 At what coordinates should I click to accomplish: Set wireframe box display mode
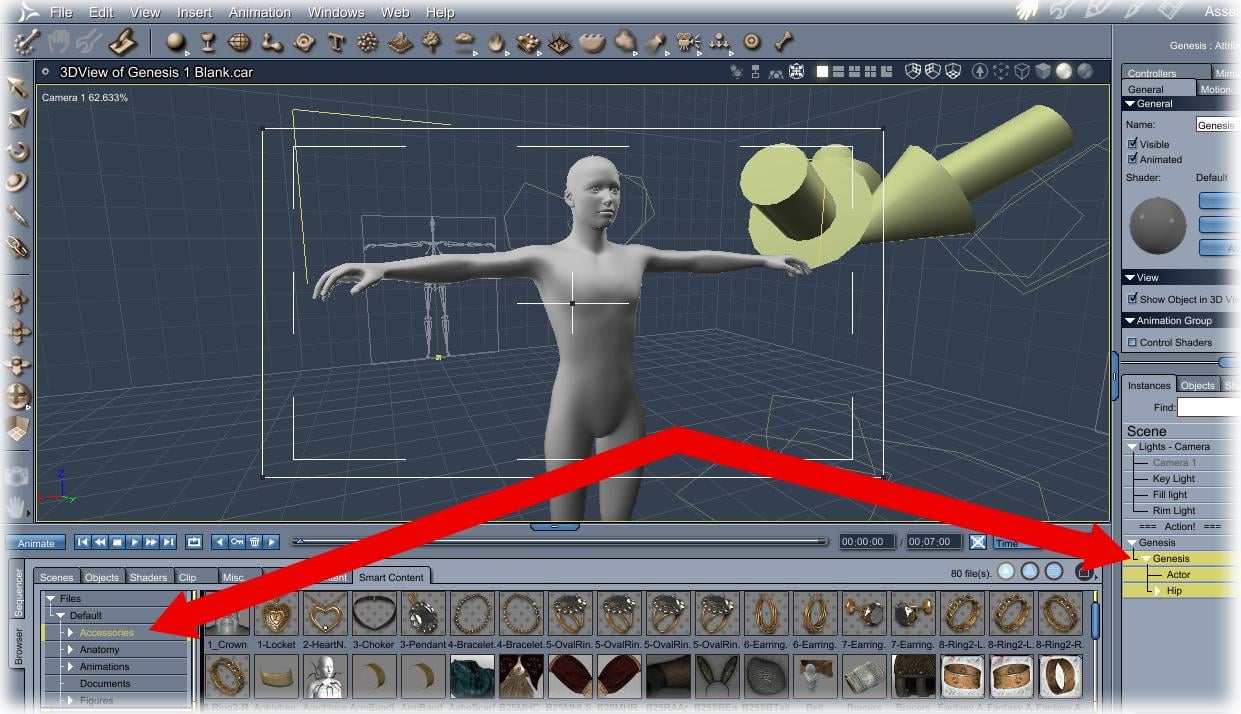click(x=1022, y=71)
